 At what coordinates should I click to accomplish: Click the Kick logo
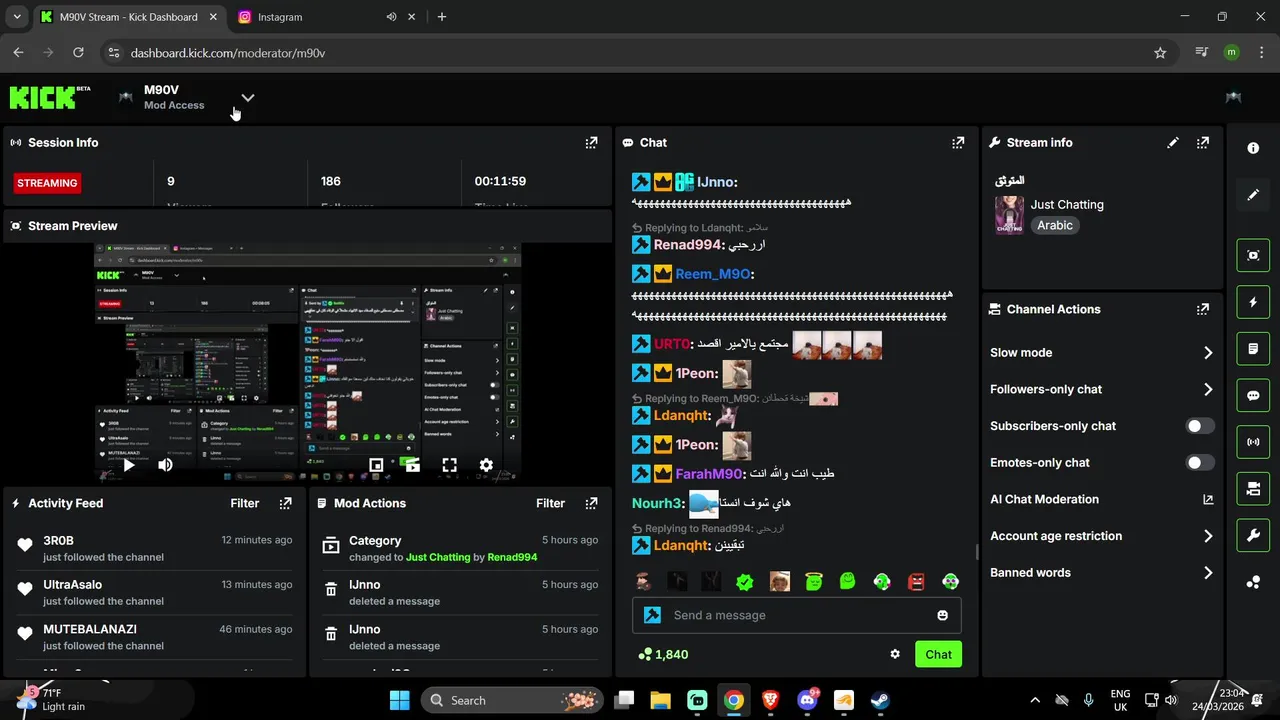50,97
